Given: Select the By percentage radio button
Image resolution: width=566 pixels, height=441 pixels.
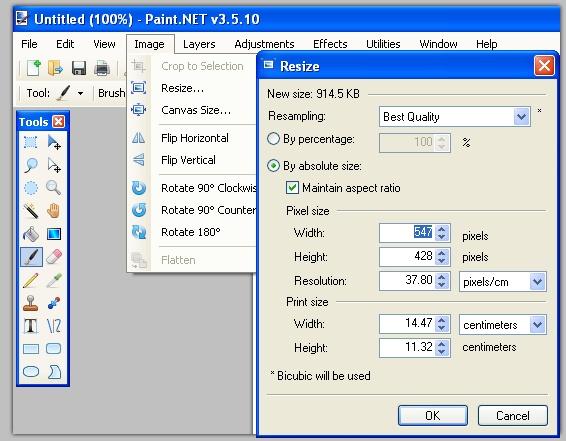Looking at the screenshot, I should (x=273, y=139).
